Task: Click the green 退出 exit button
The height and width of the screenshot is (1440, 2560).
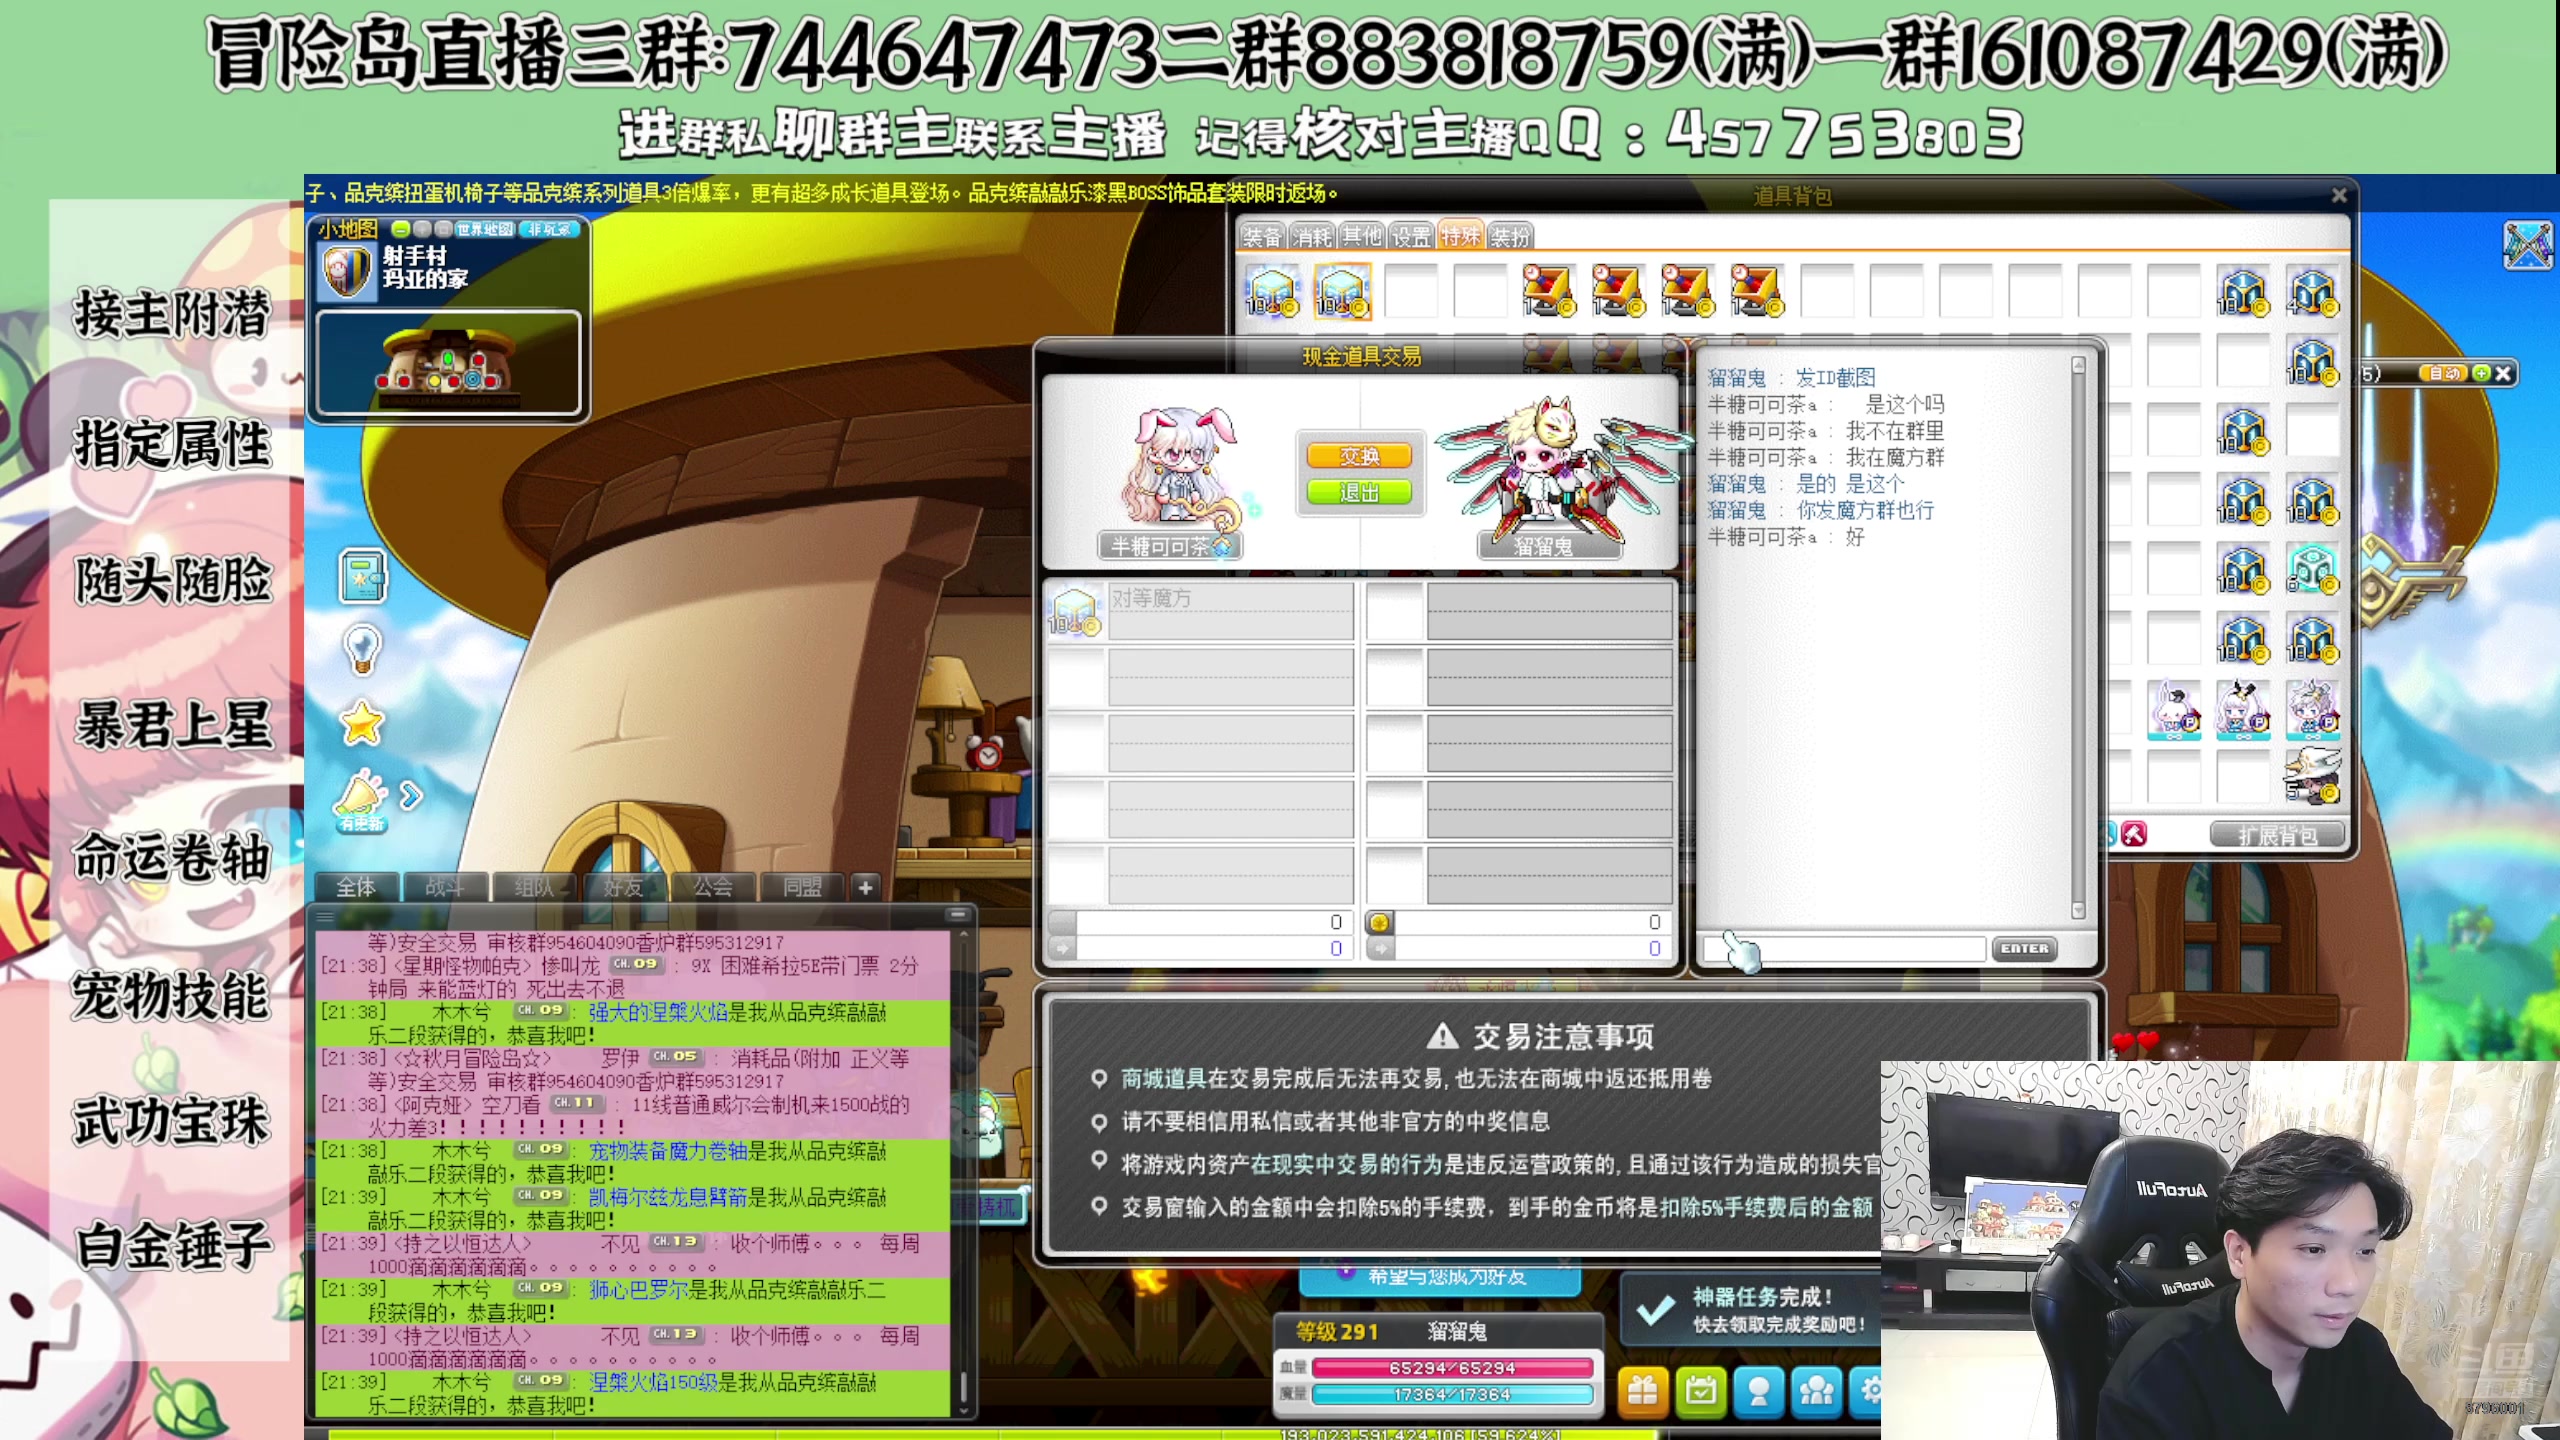Action: click(x=1359, y=492)
